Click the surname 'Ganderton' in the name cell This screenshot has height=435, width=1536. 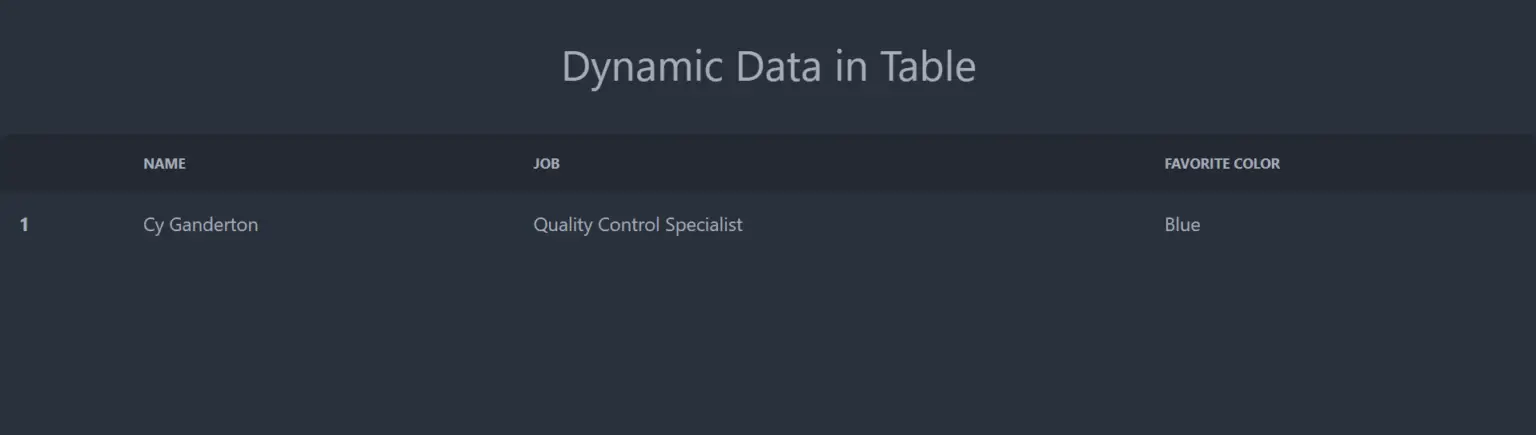213,225
